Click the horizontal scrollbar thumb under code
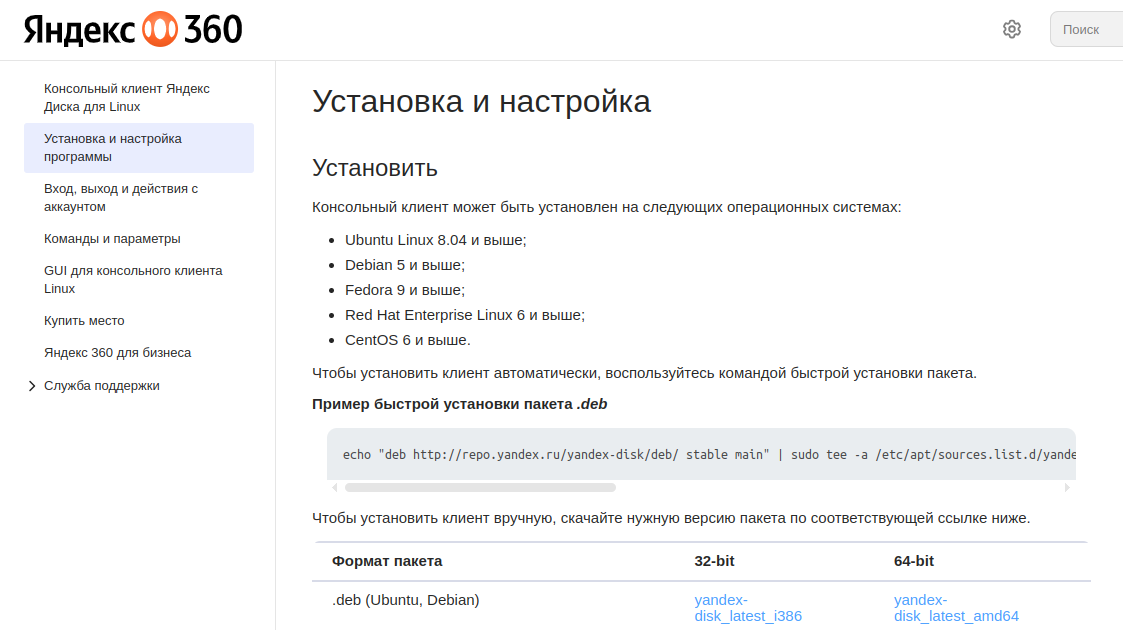The width and height of the screenshot is (1123, 630). (x=480, y=488)
